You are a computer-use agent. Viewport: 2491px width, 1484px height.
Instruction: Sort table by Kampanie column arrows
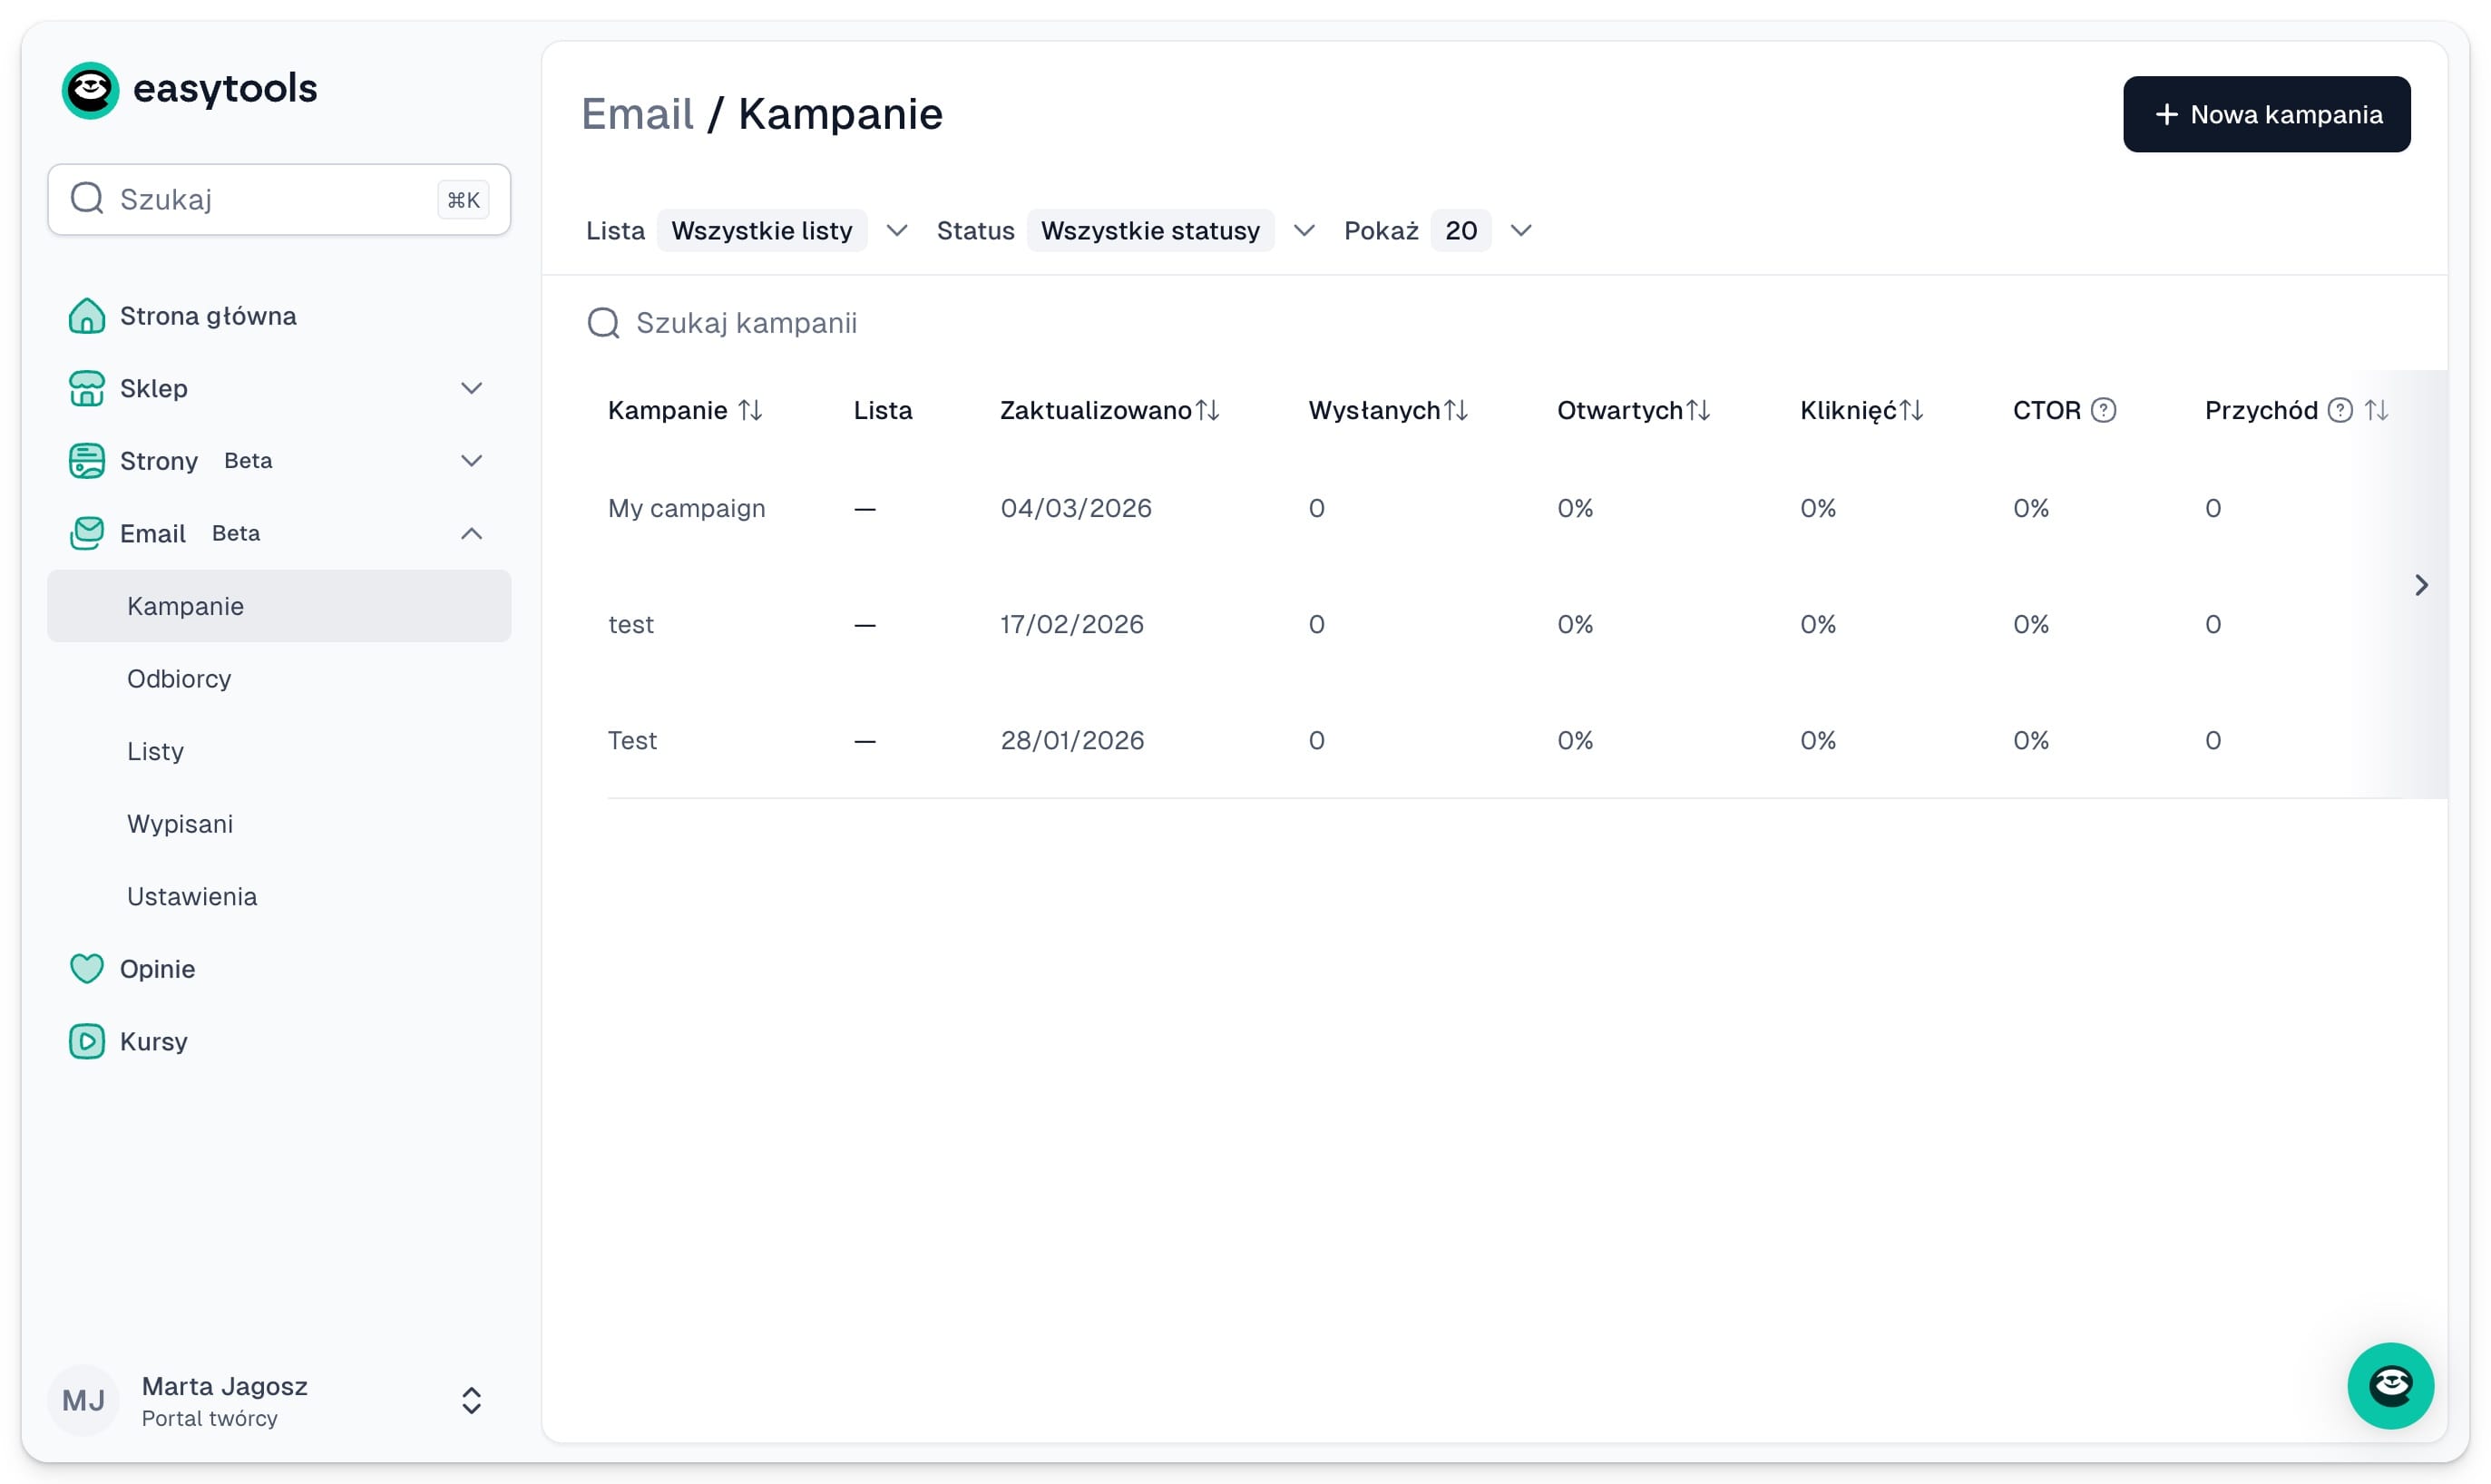pyautogui.click(x=750, y=410)
